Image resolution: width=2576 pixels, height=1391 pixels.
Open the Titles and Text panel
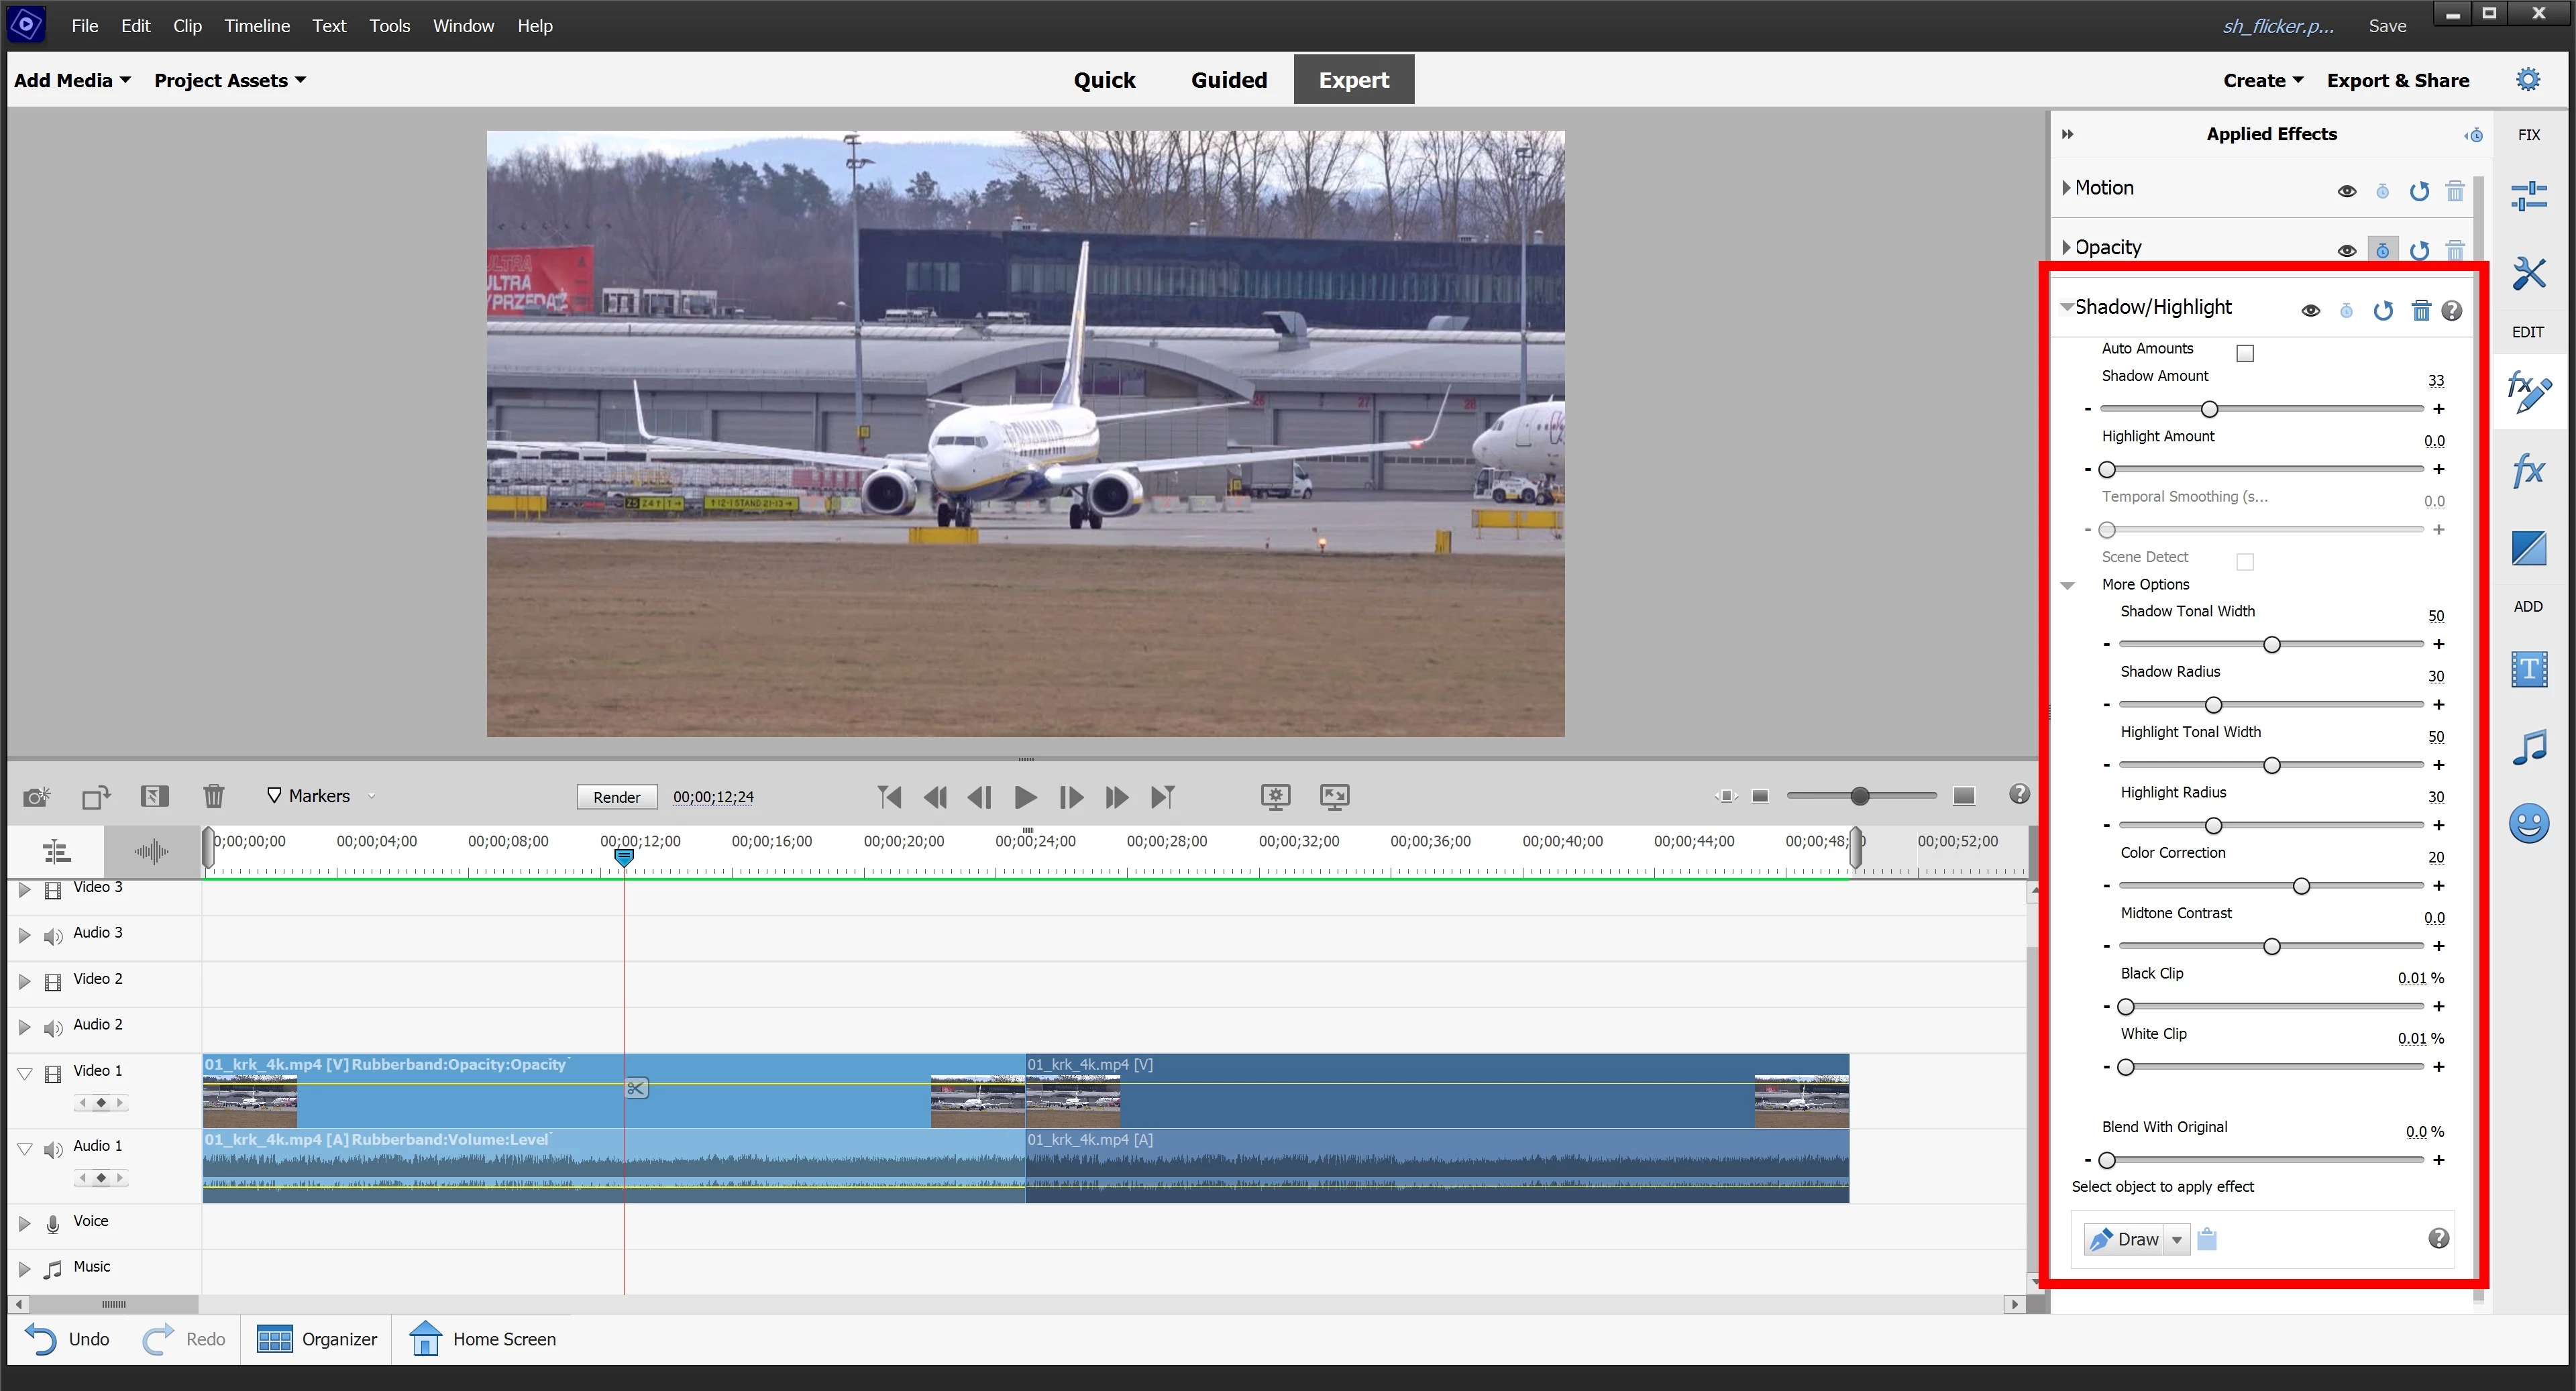[x=2528, y=669]
